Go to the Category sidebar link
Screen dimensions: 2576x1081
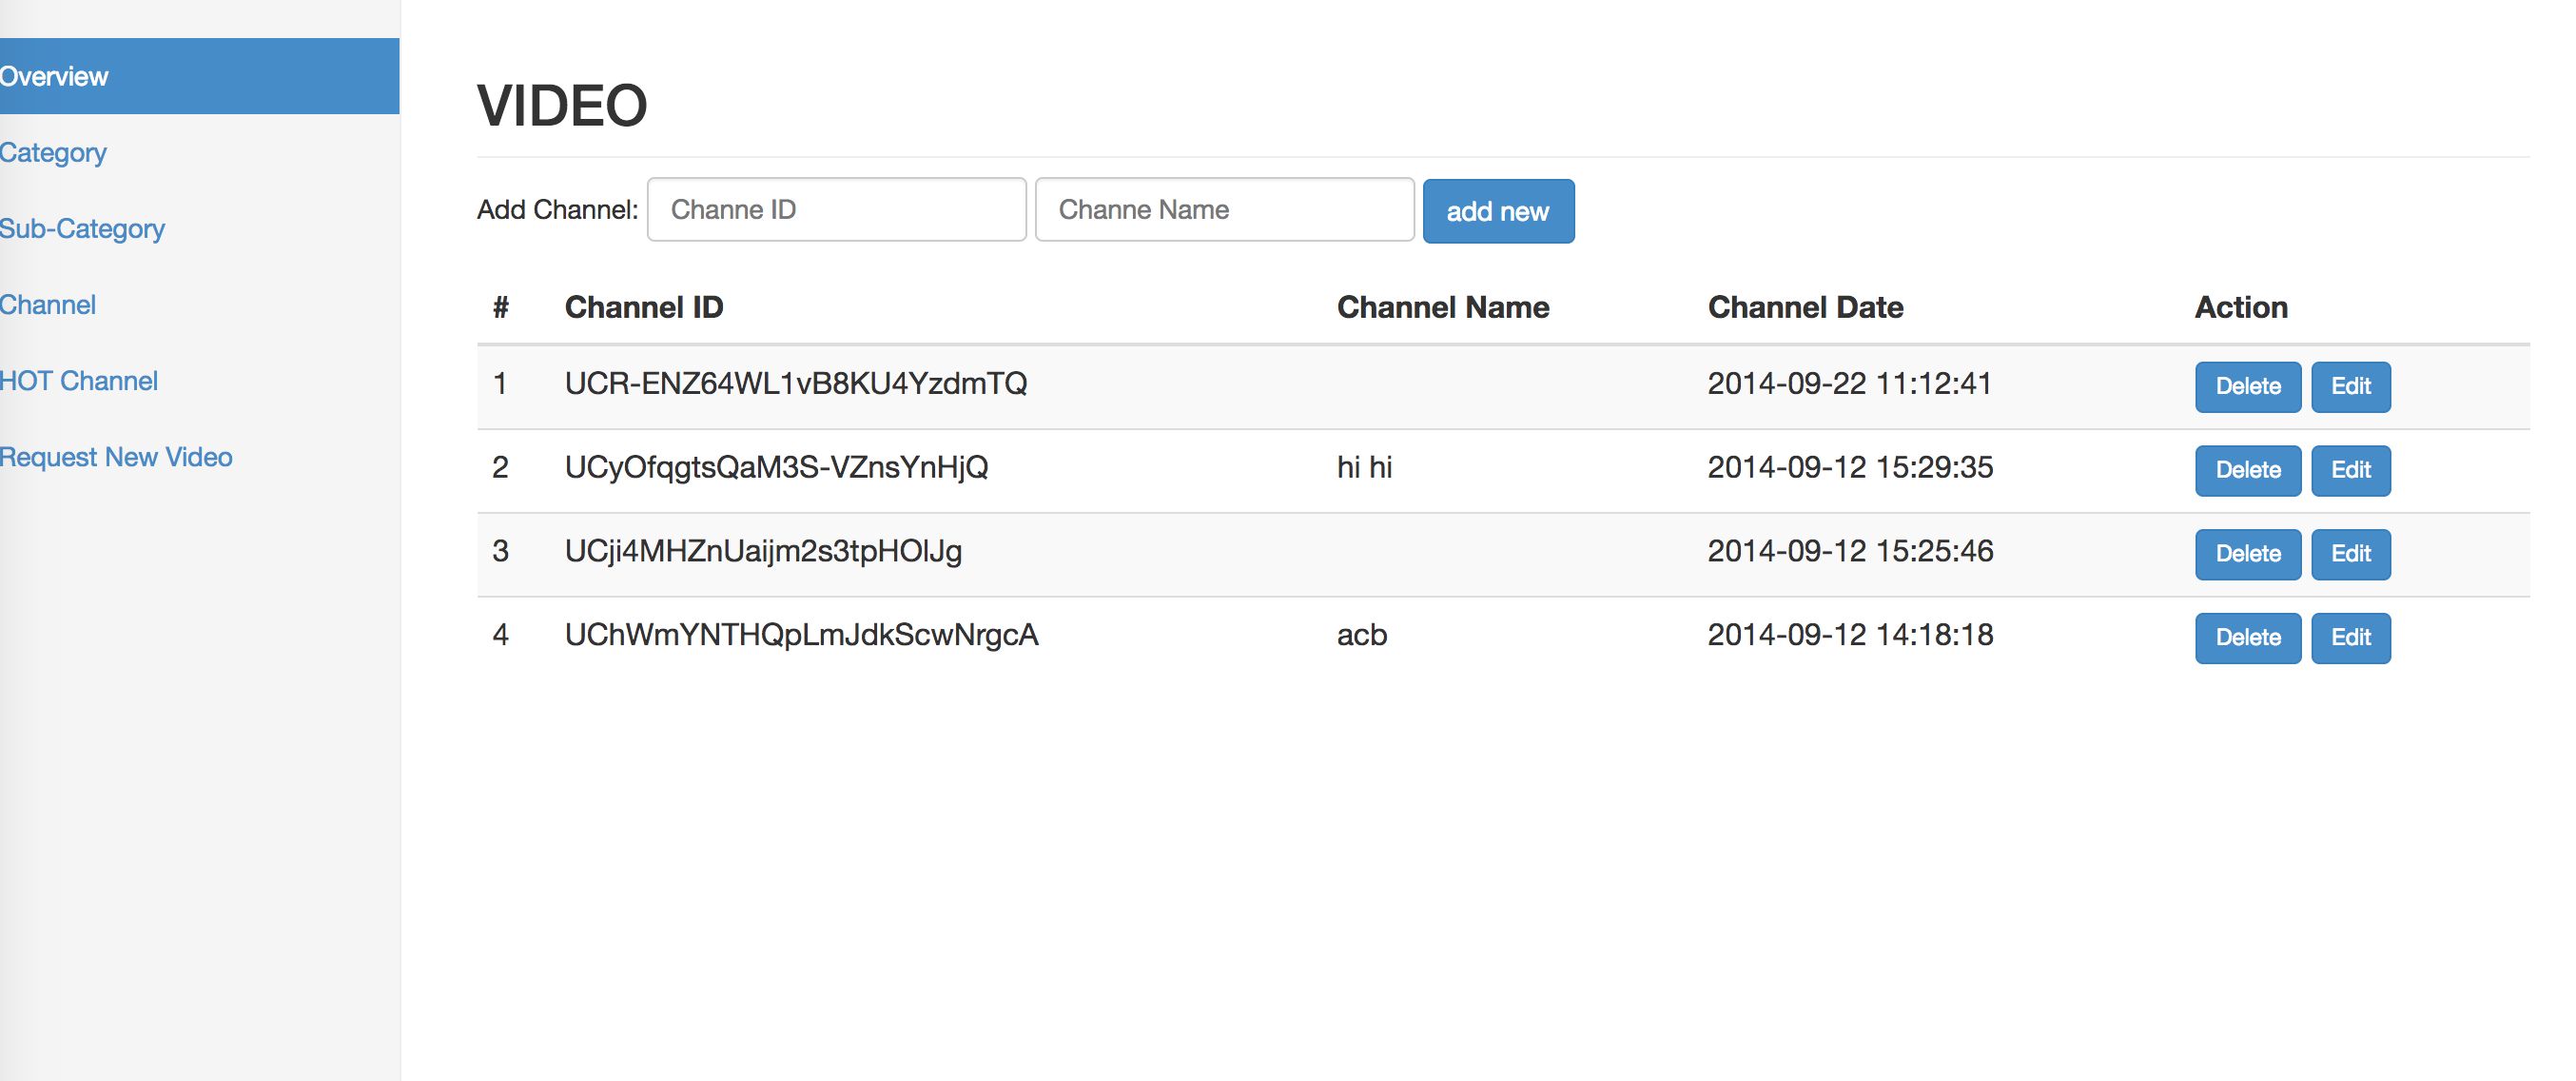(53, 152)
